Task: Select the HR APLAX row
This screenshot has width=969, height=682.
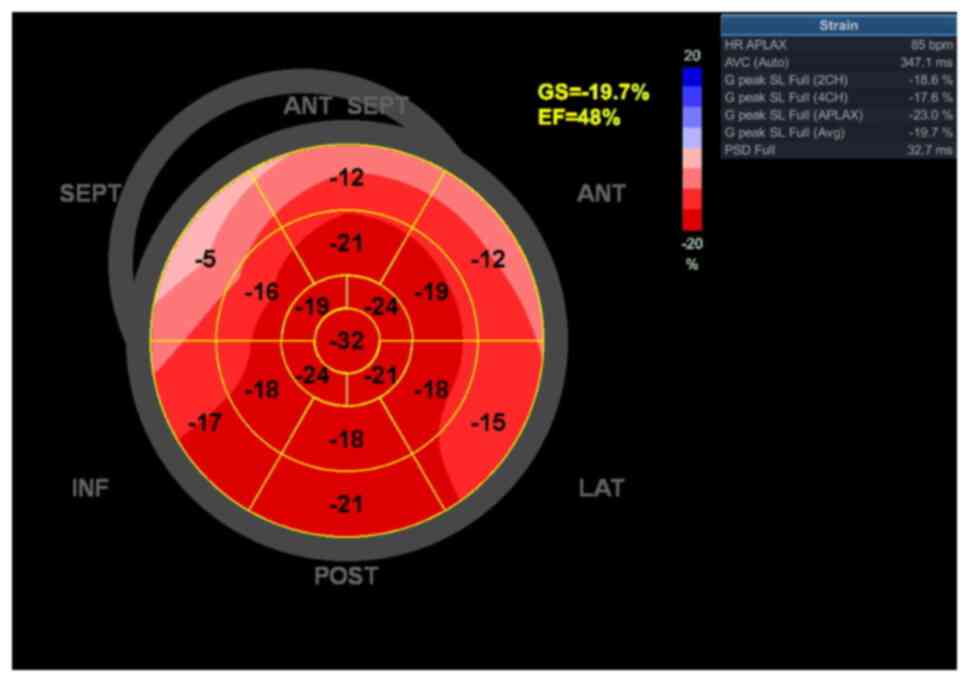Action: 837,46
